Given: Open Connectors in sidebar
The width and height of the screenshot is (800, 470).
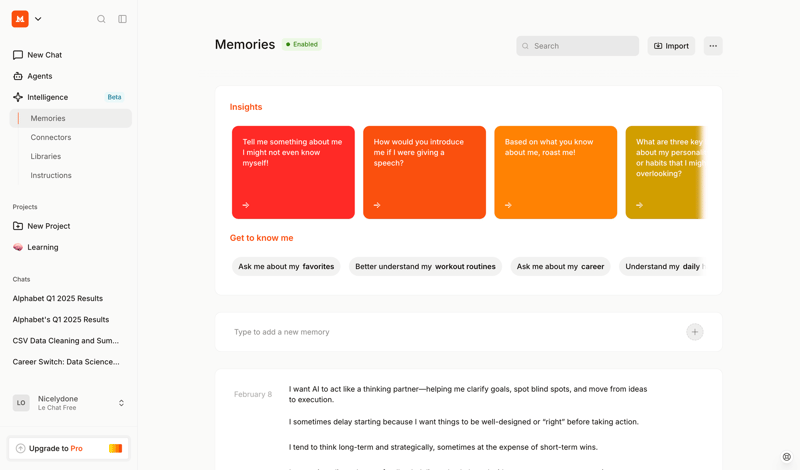Looking at the screenshot, I should coord(51,137).
